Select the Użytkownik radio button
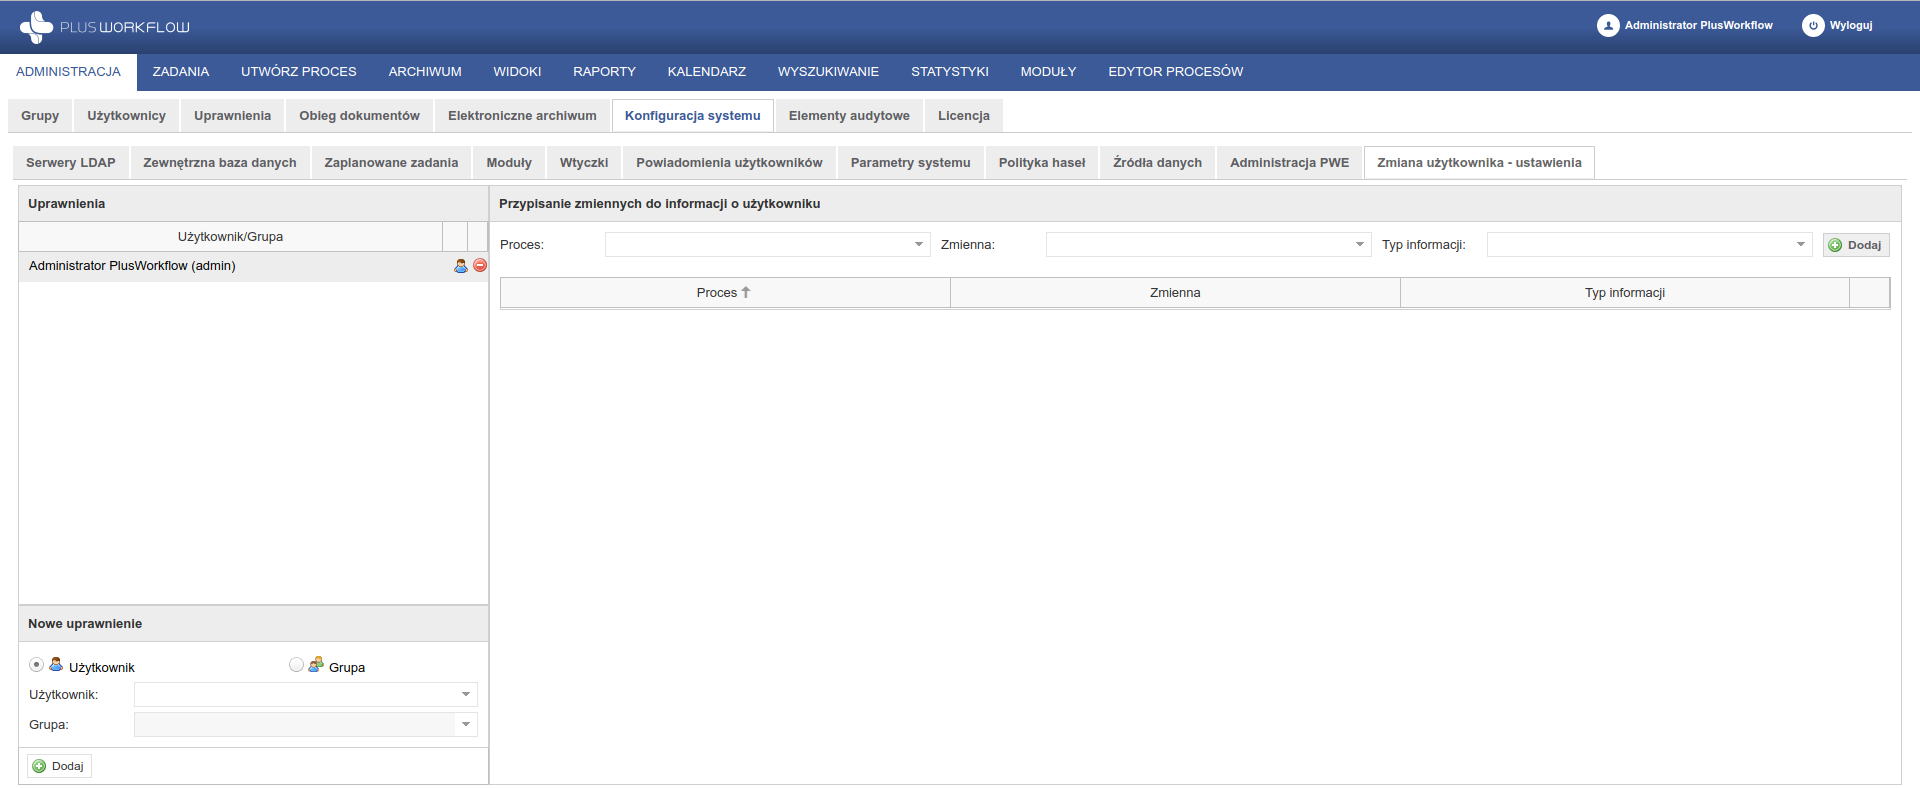Image resolution: width=1920 pixels, height=788 pixels. 37,665
